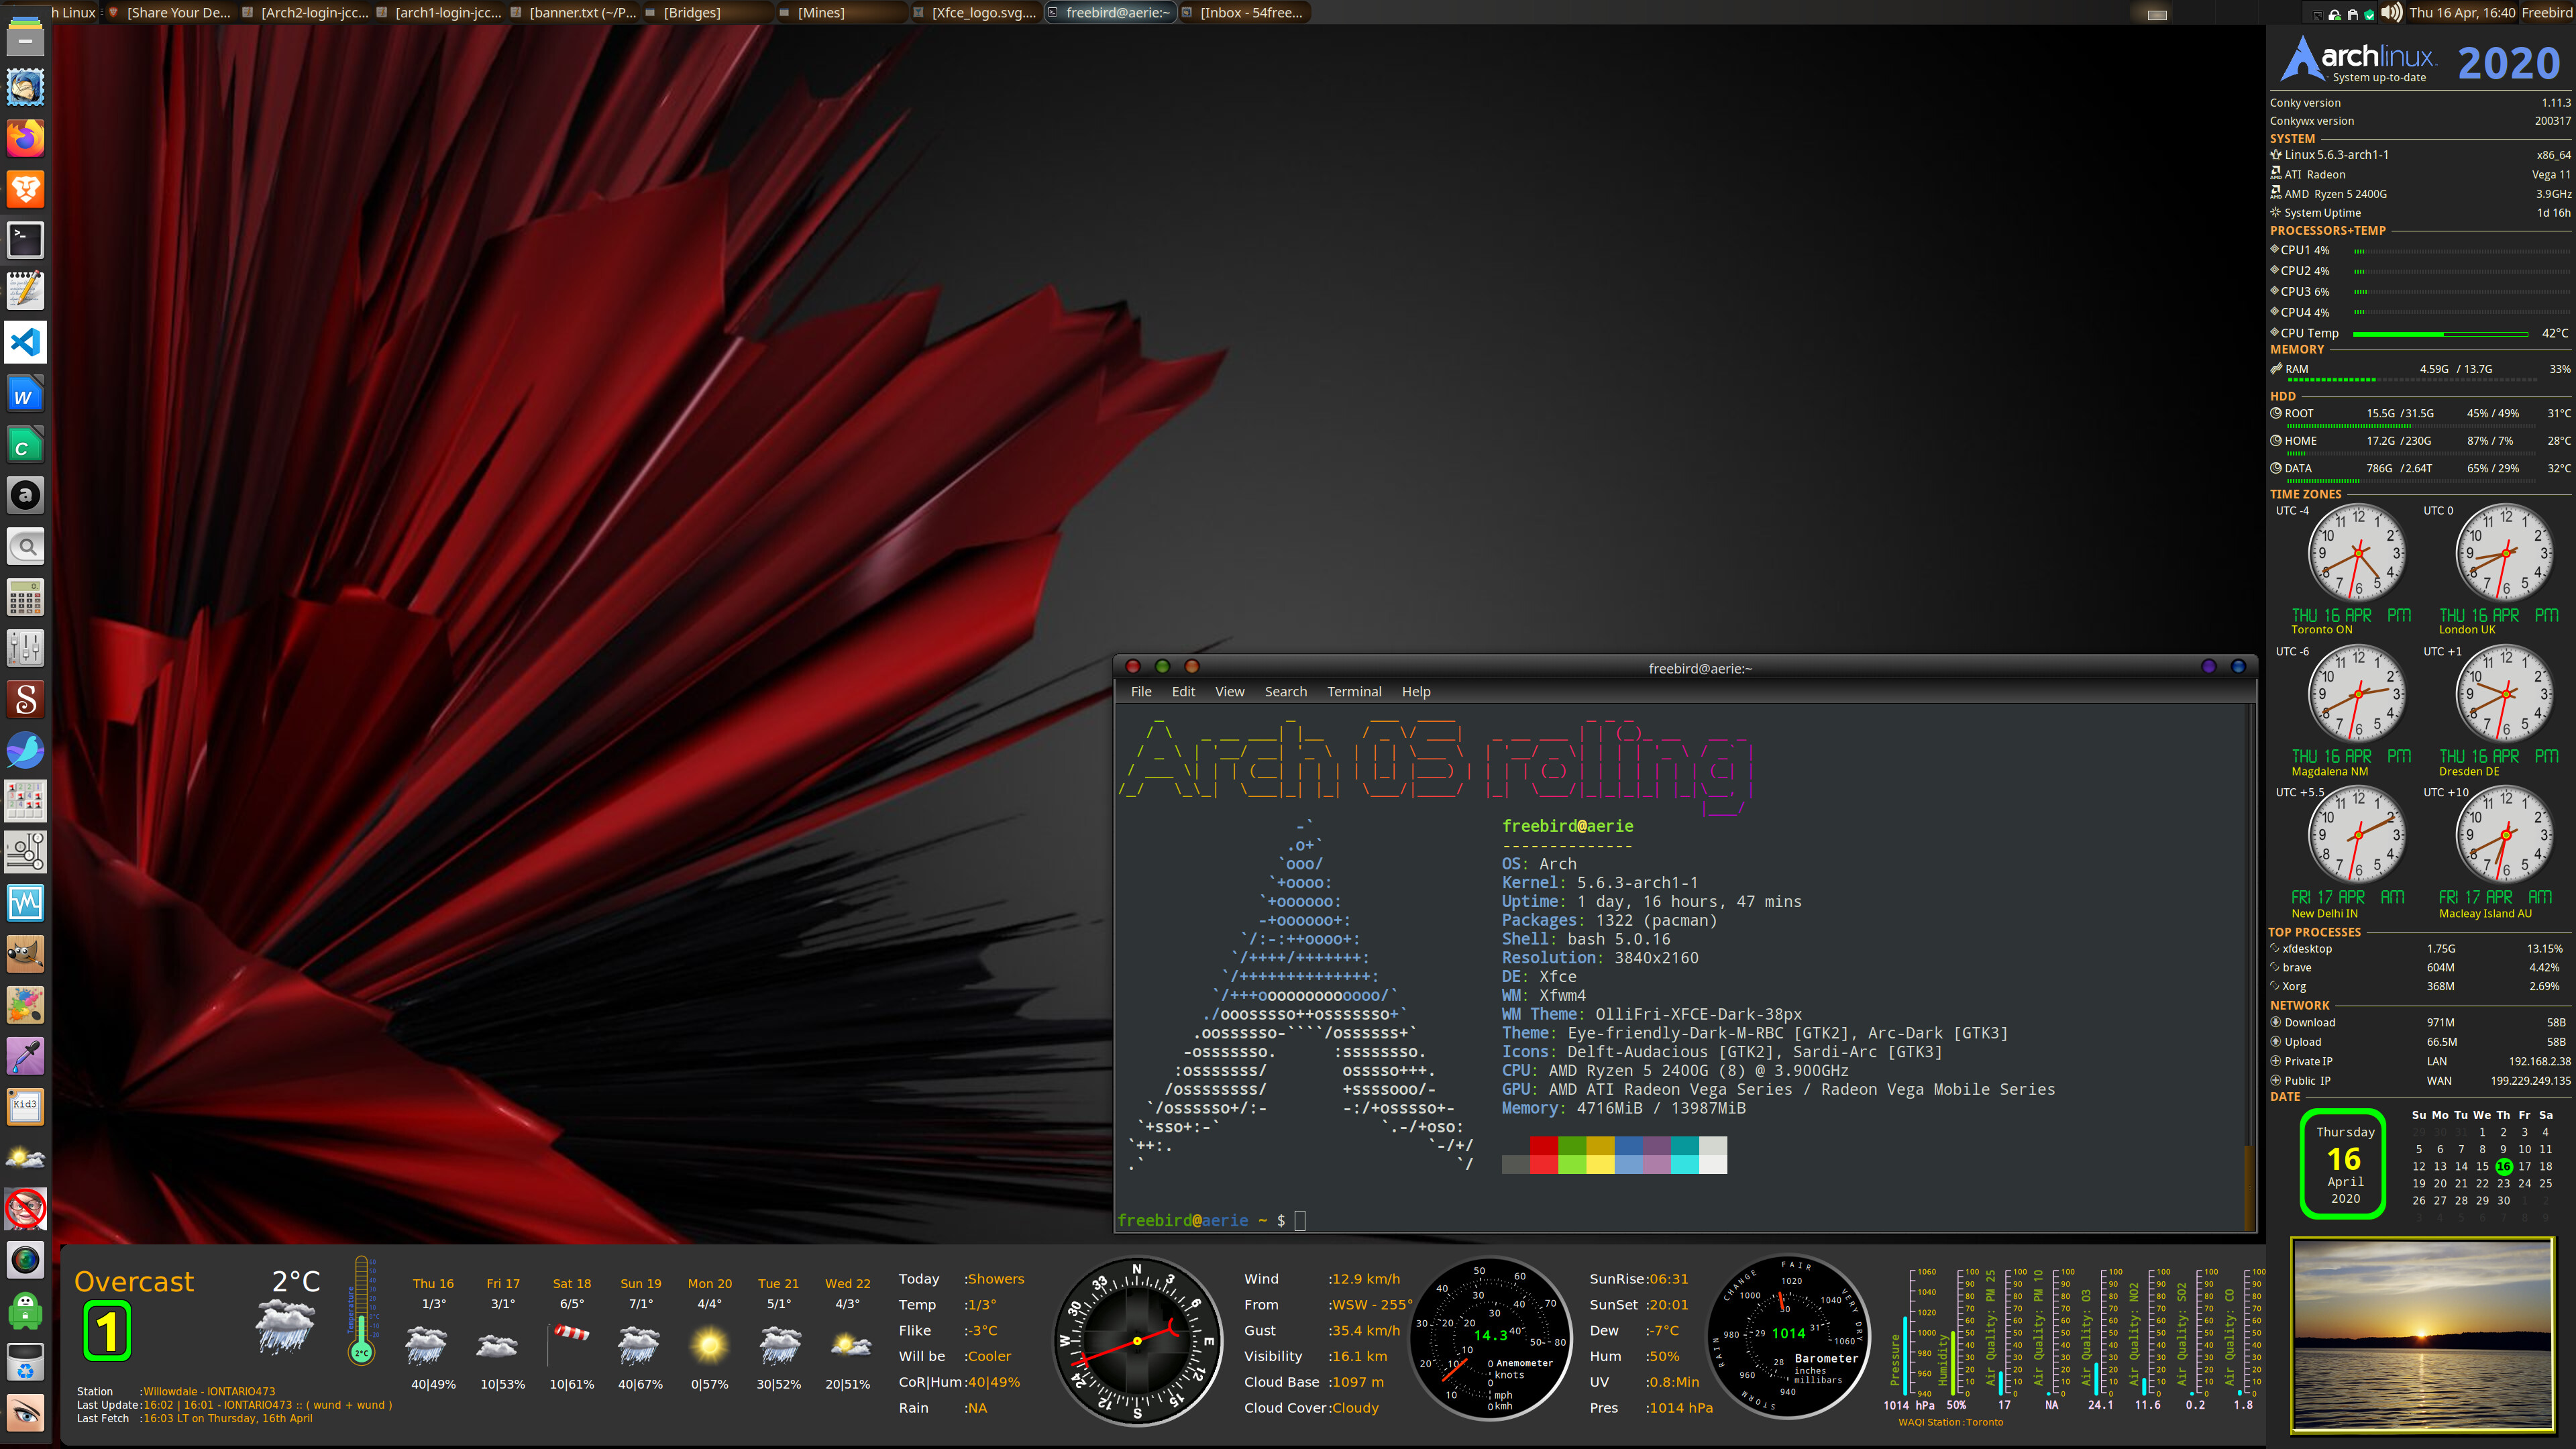This screenshot has width=2576, height=1449.
Task: Switch to '[arch1-login-jcc...' taskbar window
Action: pyautogui.click(x=439, y=13)
